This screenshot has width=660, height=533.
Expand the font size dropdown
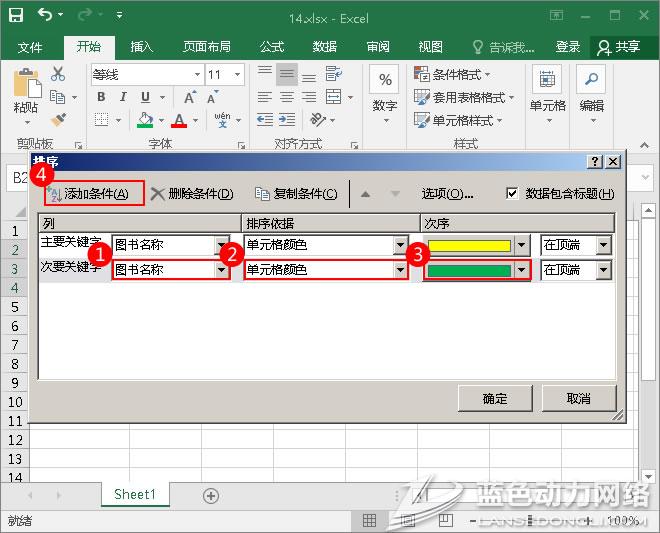[237, 75]
